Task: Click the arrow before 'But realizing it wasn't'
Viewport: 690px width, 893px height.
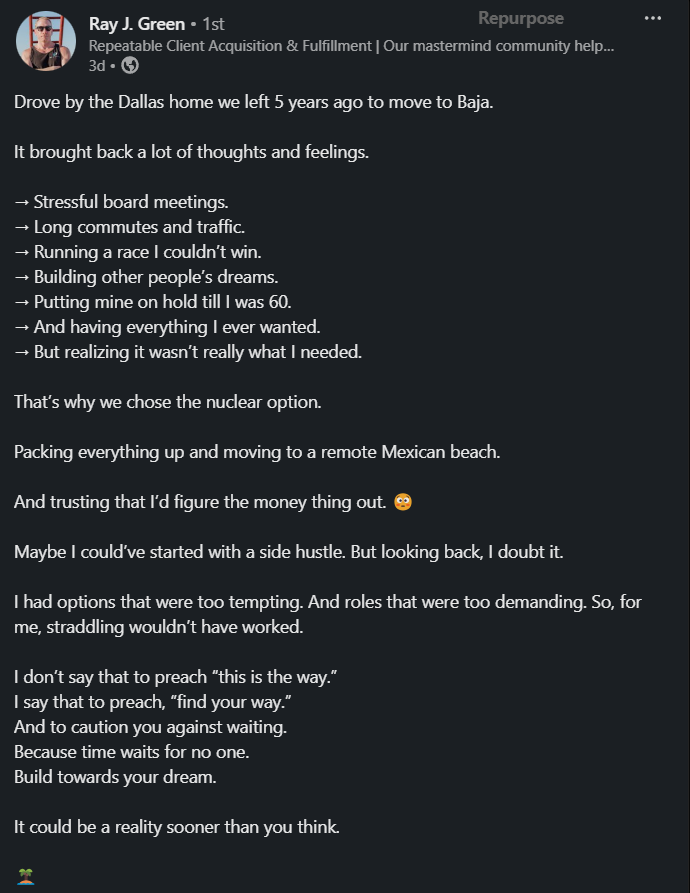Action: tap(22, 353)
